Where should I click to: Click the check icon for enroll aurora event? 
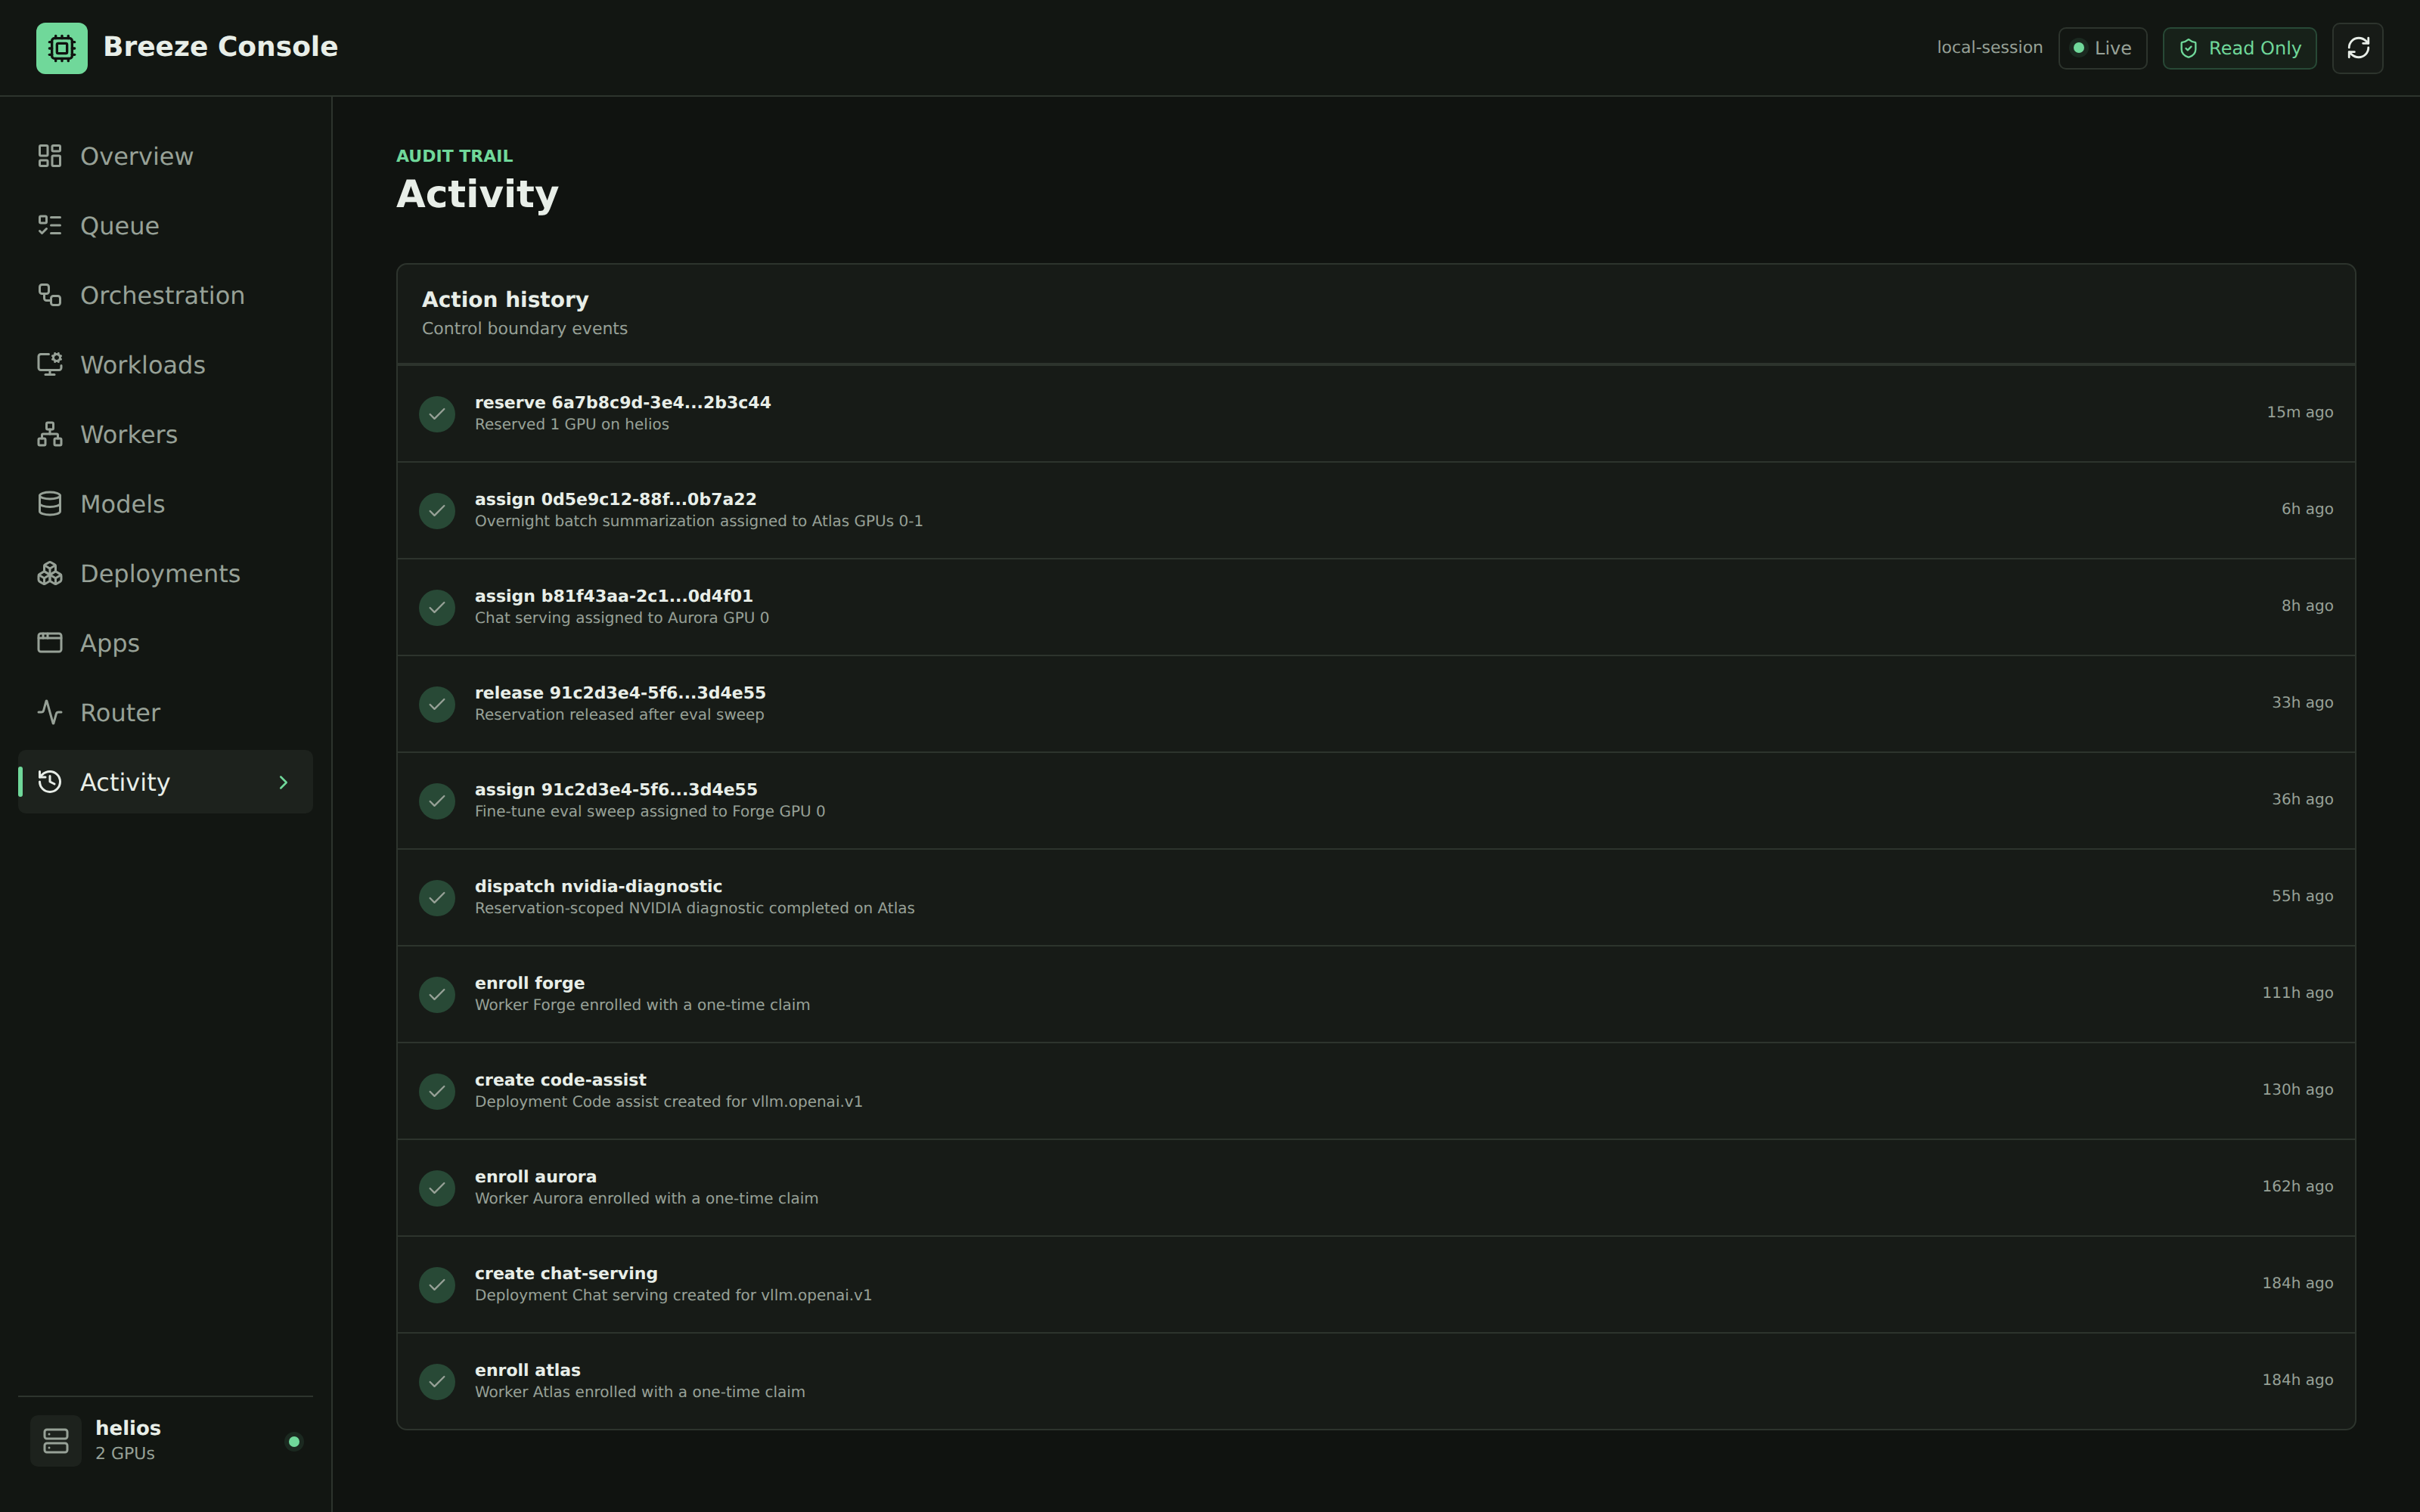(x=437, y=1188)
